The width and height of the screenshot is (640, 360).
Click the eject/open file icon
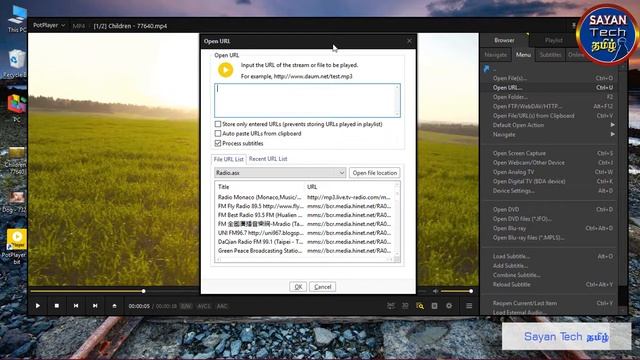point(114,306)
